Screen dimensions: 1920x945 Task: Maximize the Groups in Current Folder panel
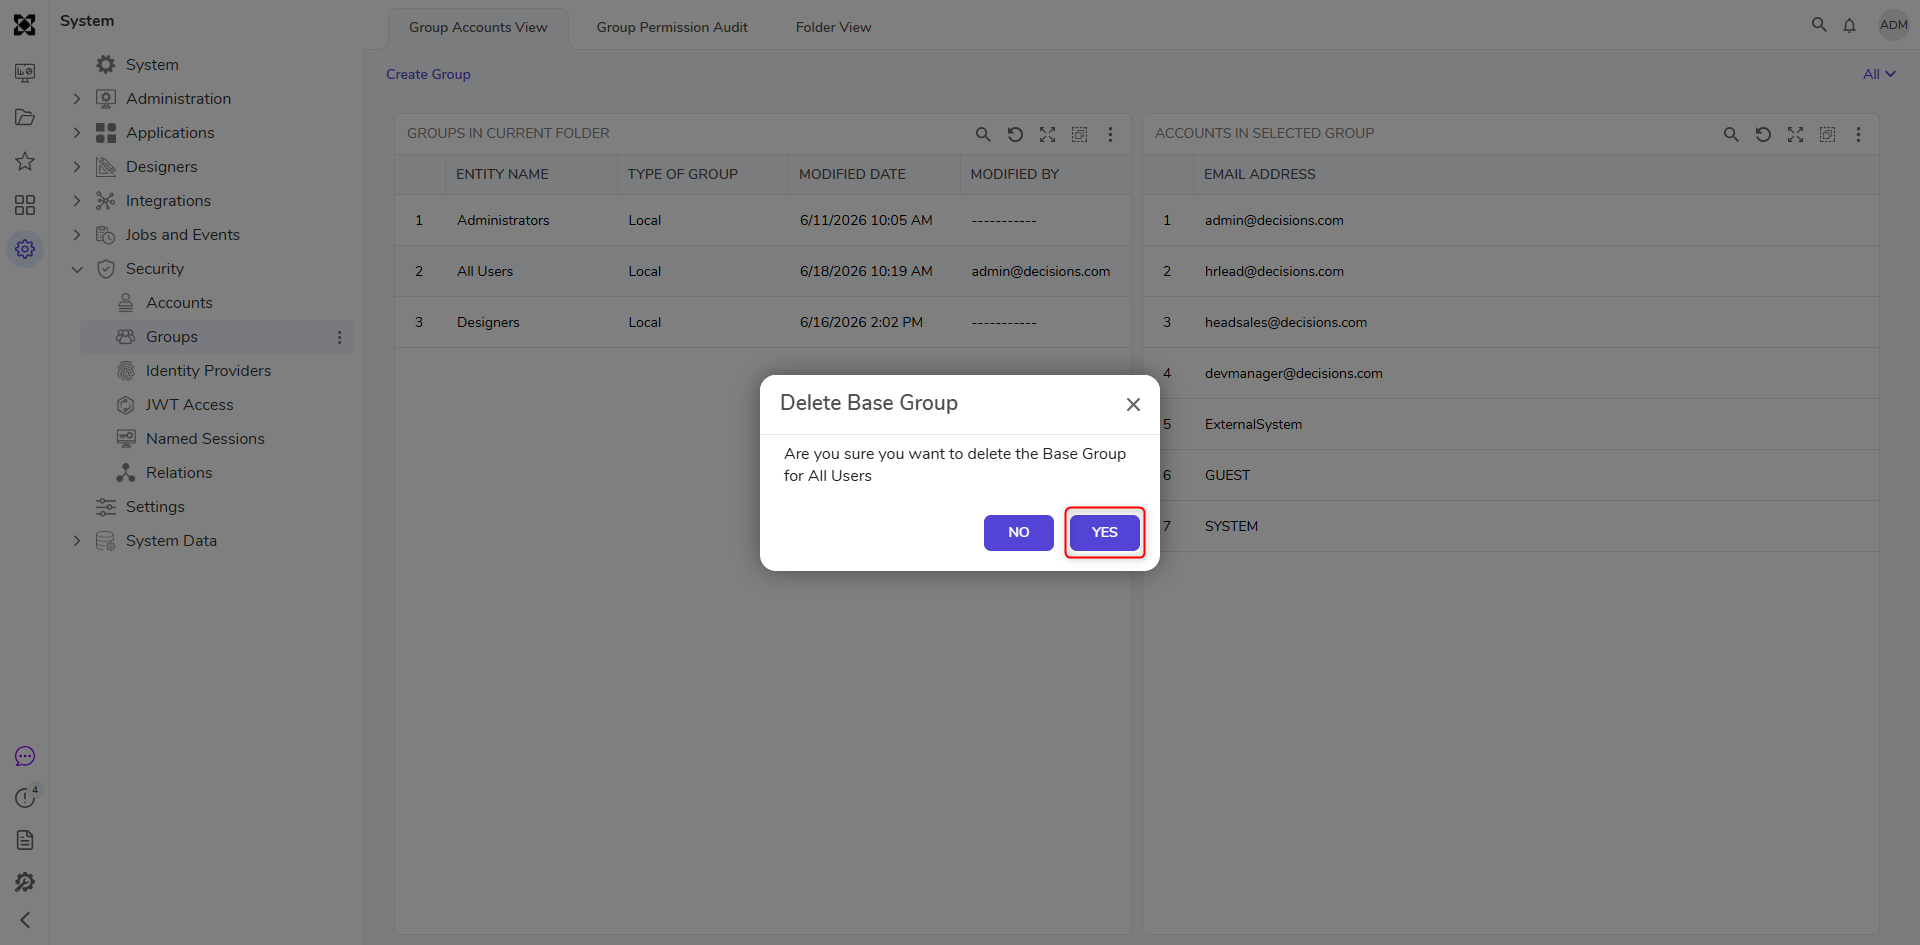pyautogui.click(x=1047, y=134)
